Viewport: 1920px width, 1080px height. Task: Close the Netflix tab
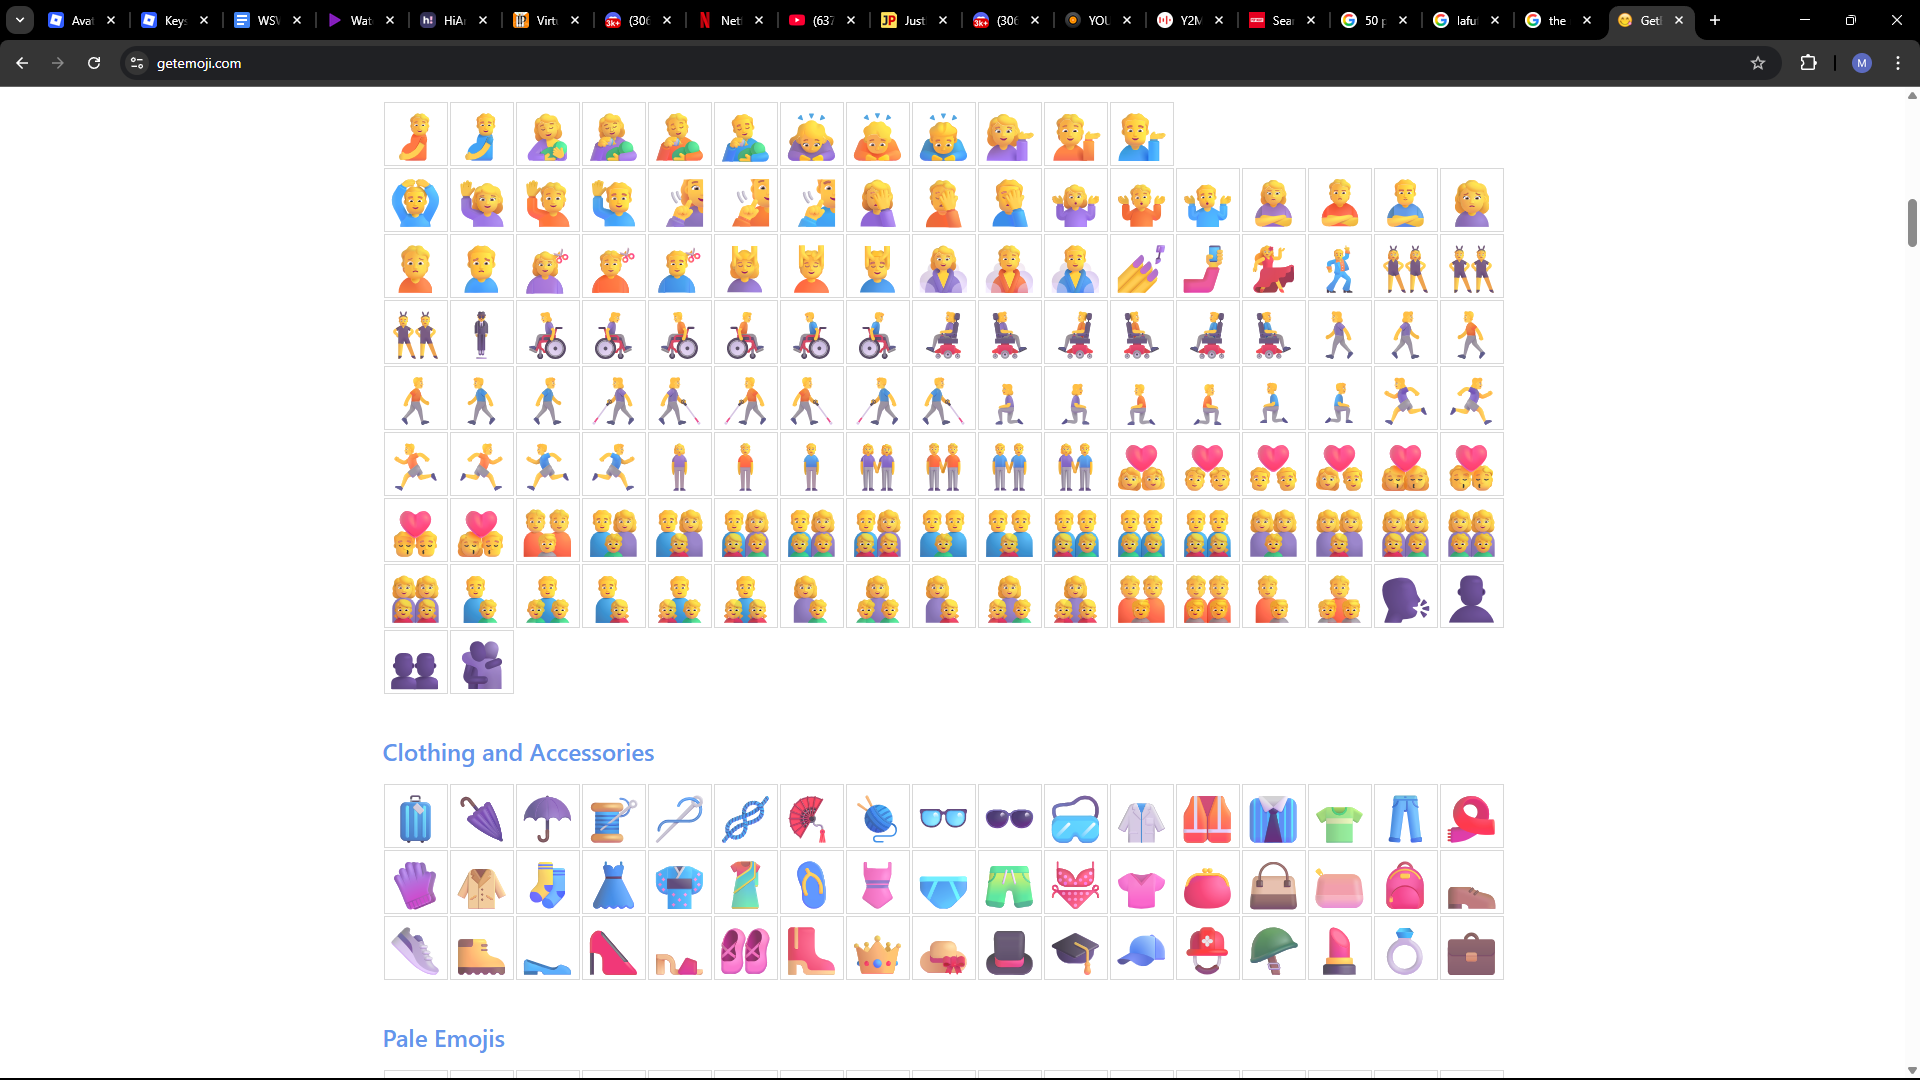(759, 20)
